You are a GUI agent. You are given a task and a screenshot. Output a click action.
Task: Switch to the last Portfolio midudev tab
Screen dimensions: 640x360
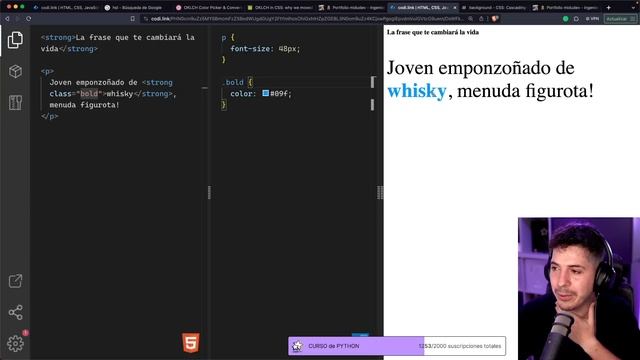point(565,7)
